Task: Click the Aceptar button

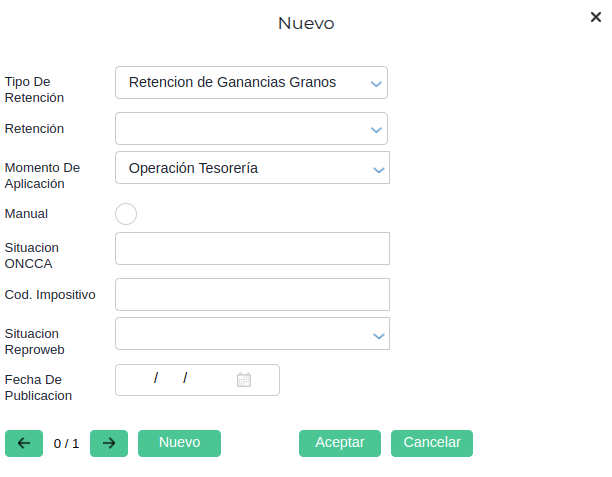Action: click(x=340, y=443)
